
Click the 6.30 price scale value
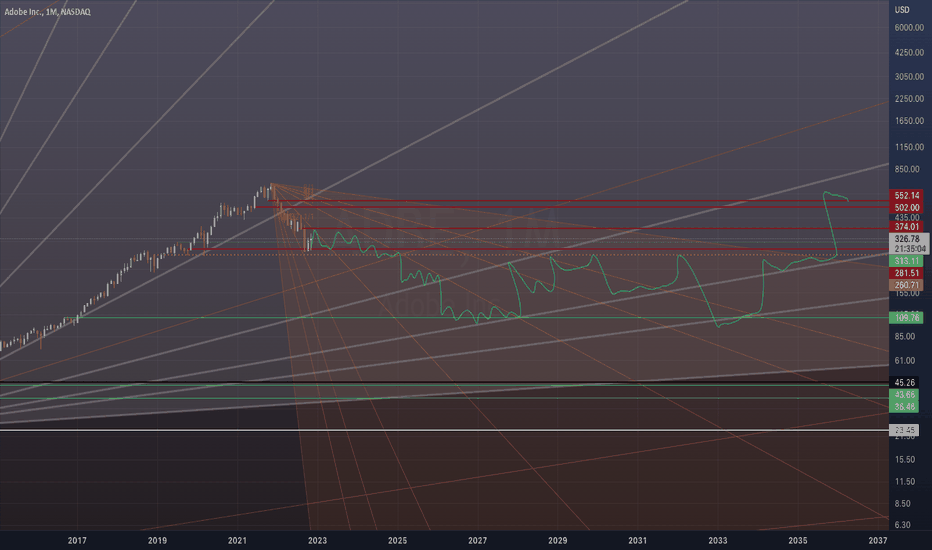coord(902,525)
